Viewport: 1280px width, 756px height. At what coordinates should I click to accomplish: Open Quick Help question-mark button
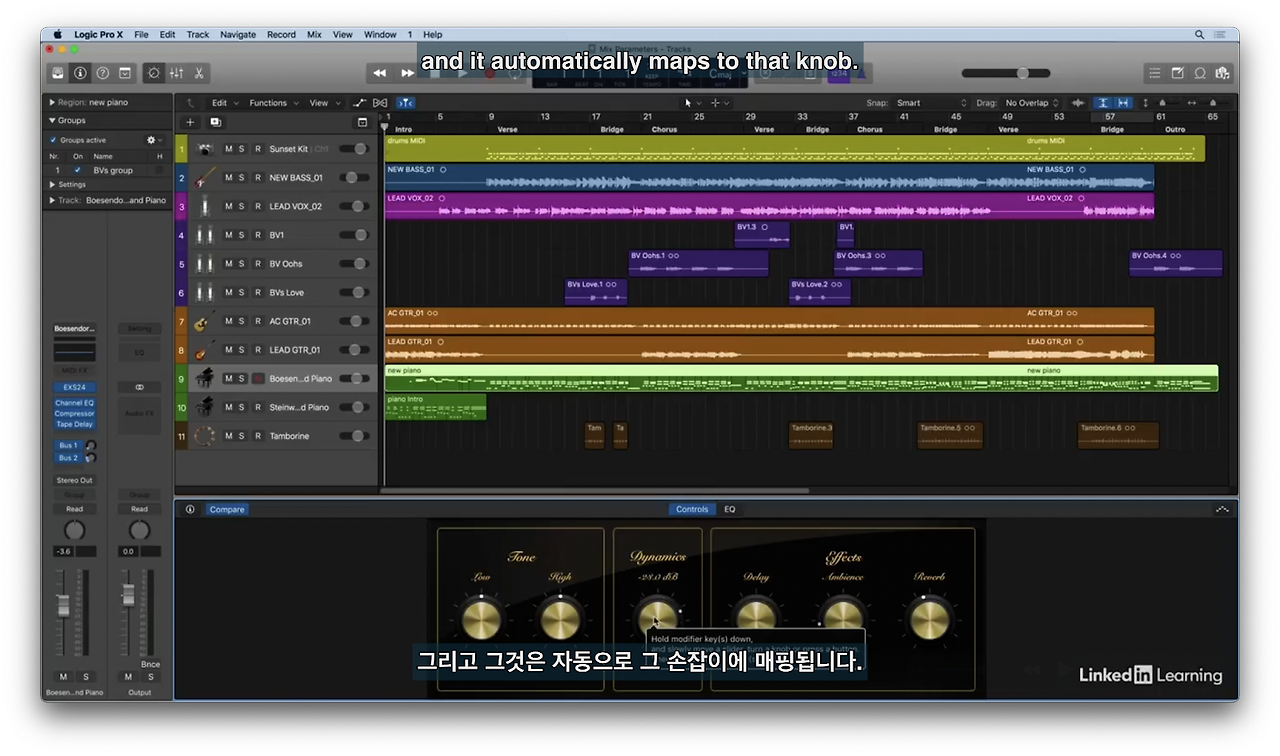pyautogui.click(x=102, y=73)
